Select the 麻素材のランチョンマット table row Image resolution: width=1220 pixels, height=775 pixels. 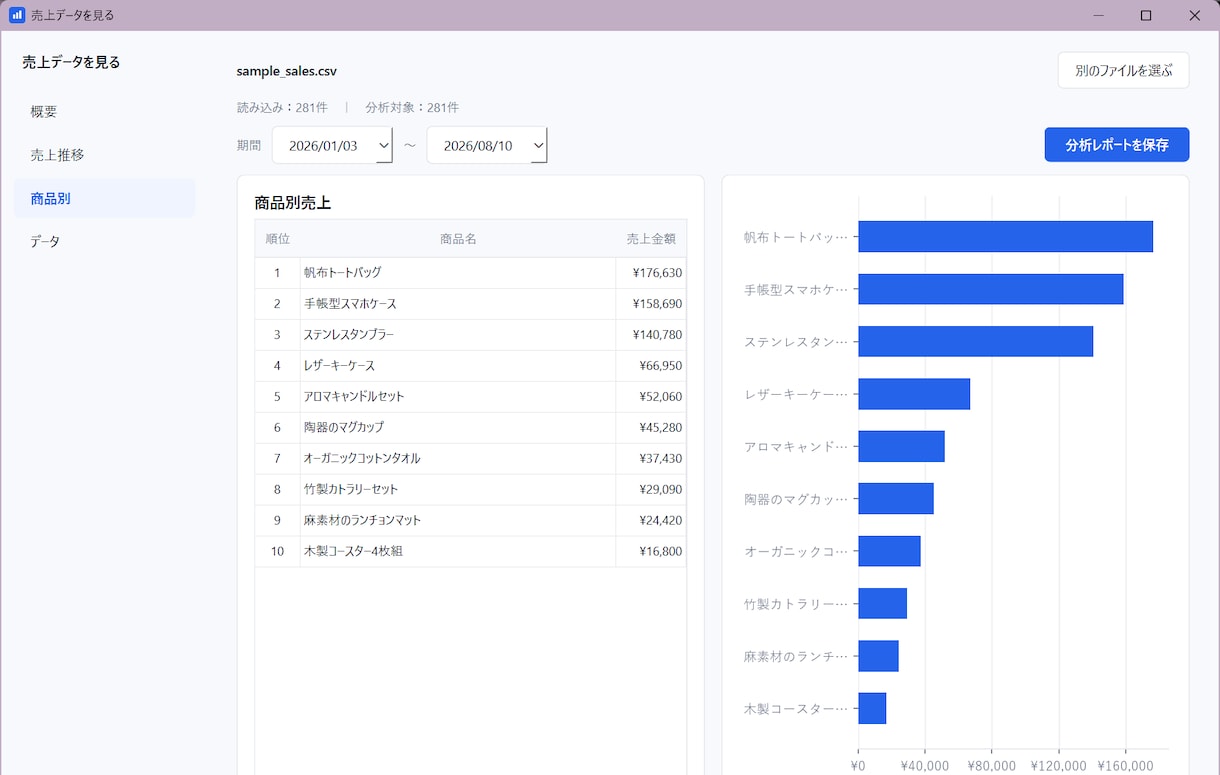[471, 521]
